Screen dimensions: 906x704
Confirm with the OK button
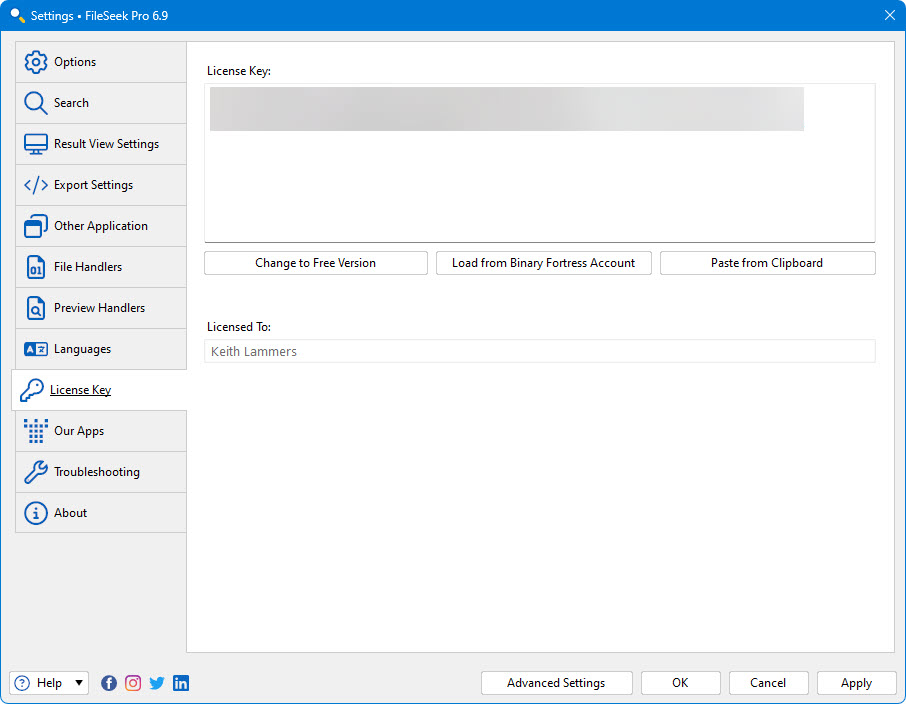pos(680,683)
